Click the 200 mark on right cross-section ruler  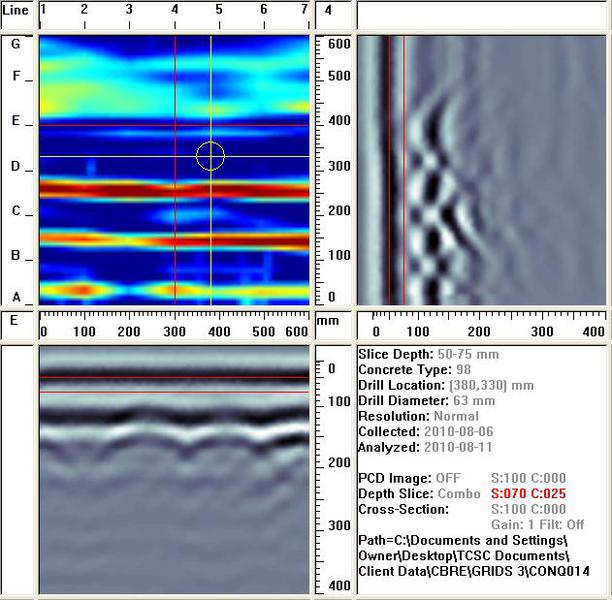point(479,332)
